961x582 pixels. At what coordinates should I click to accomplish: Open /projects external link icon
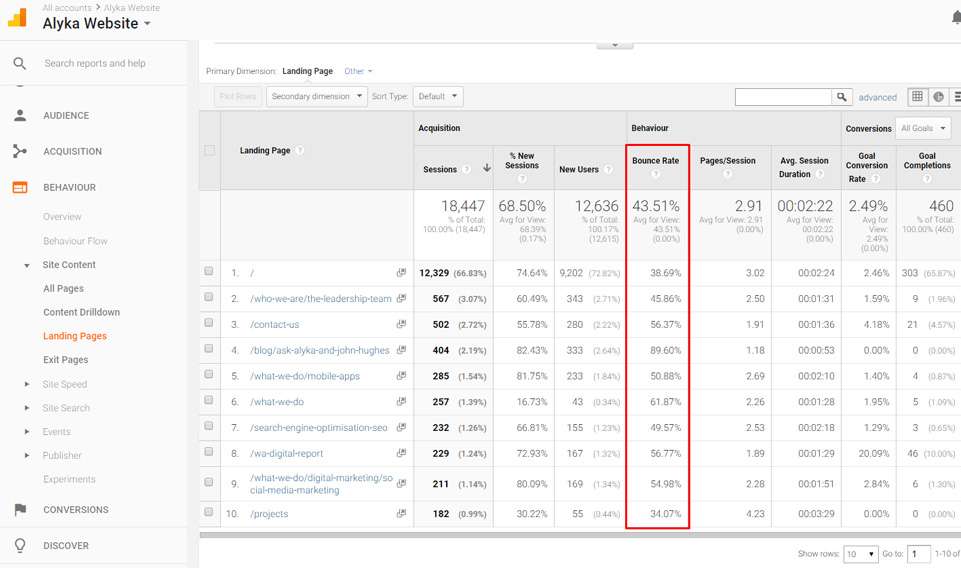tap(401, 513)
